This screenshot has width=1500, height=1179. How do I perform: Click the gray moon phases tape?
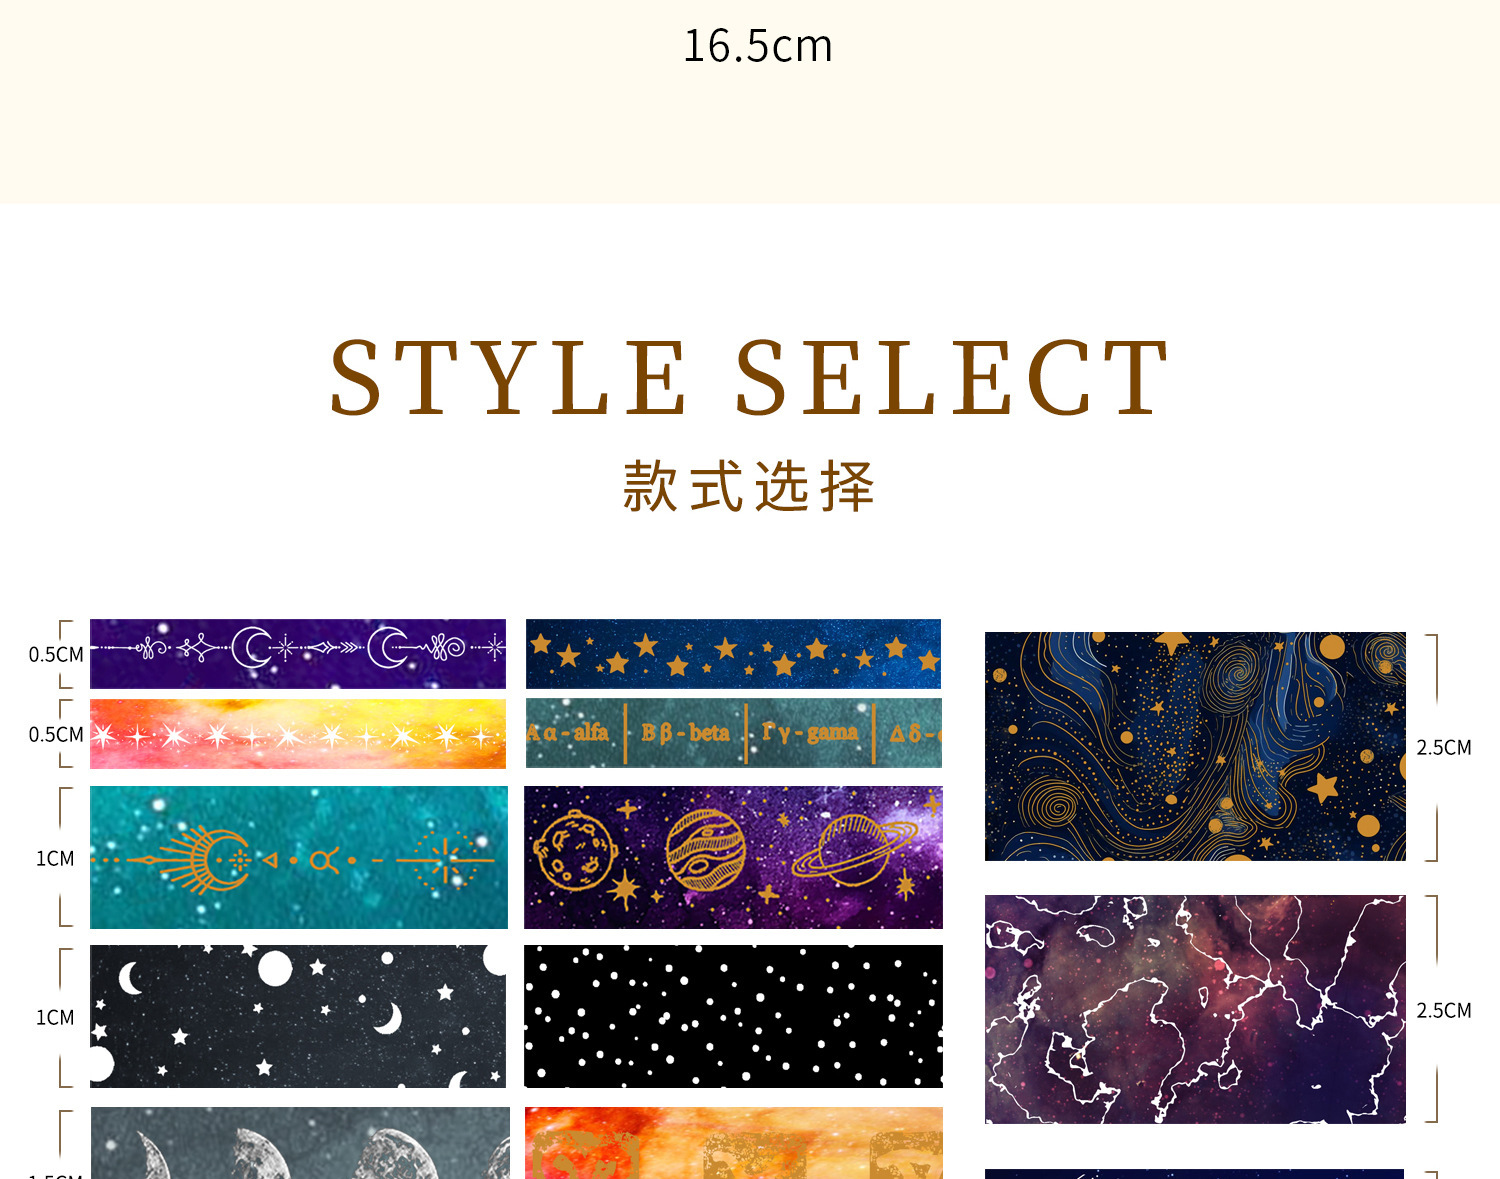pyautogui.click(x=300, y=1143)
